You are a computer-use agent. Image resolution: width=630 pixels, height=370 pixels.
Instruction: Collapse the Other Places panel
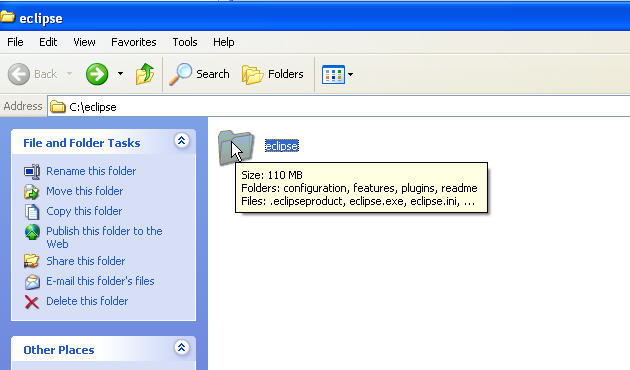pyautogui.click(x=182, y=348)
